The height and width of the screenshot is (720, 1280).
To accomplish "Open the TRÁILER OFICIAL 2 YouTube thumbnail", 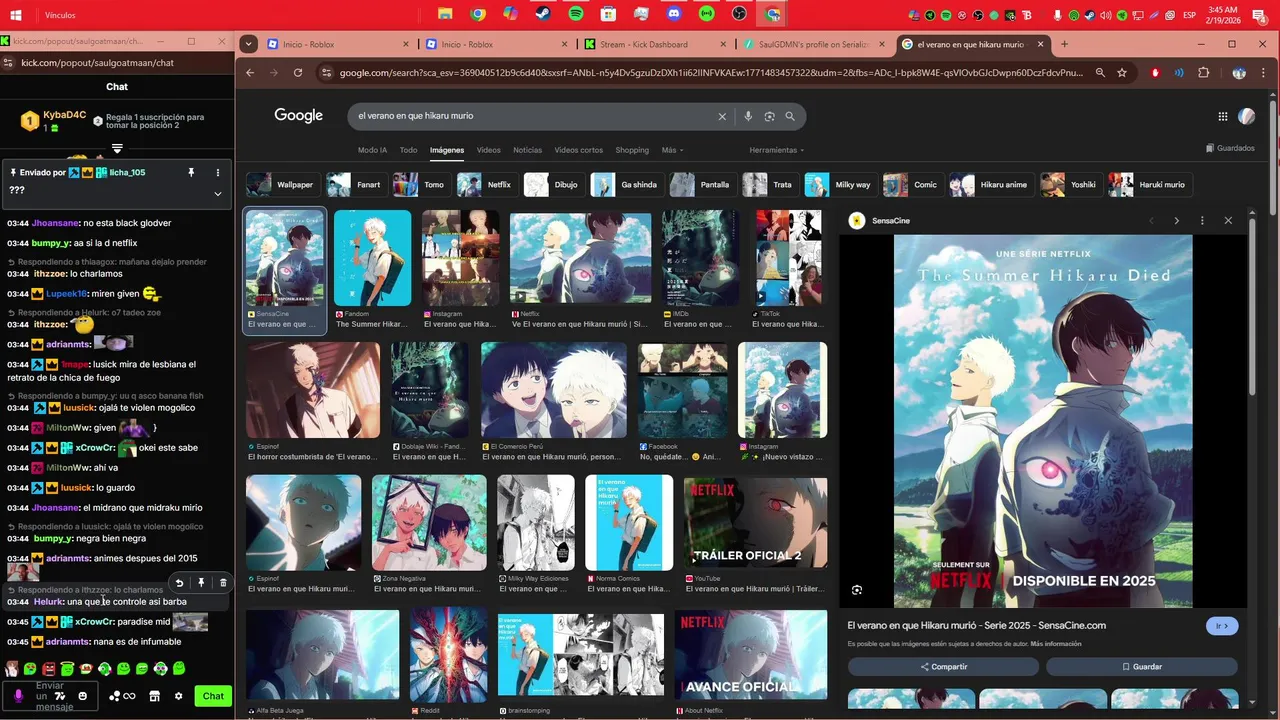I will pyautogui.click(x=755, y=523).
